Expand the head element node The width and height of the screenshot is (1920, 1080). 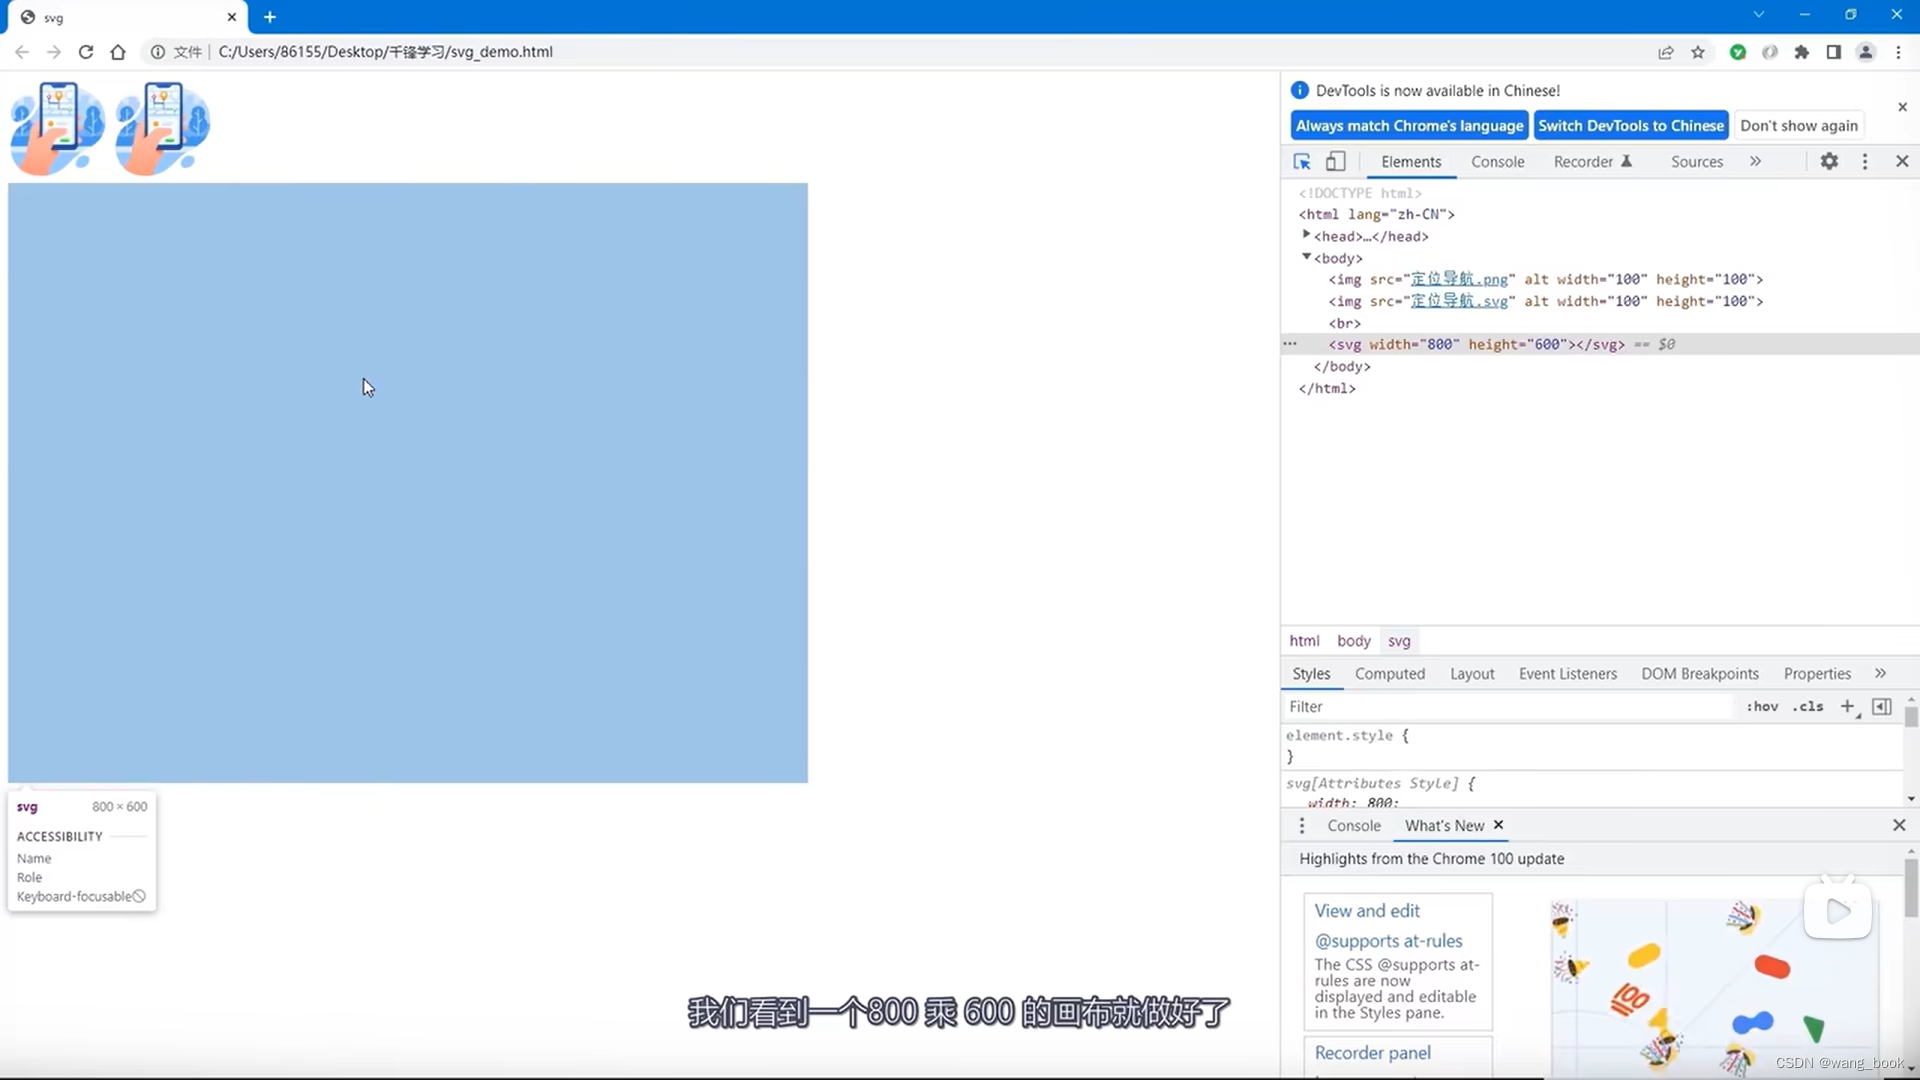tap(1306, 235)
